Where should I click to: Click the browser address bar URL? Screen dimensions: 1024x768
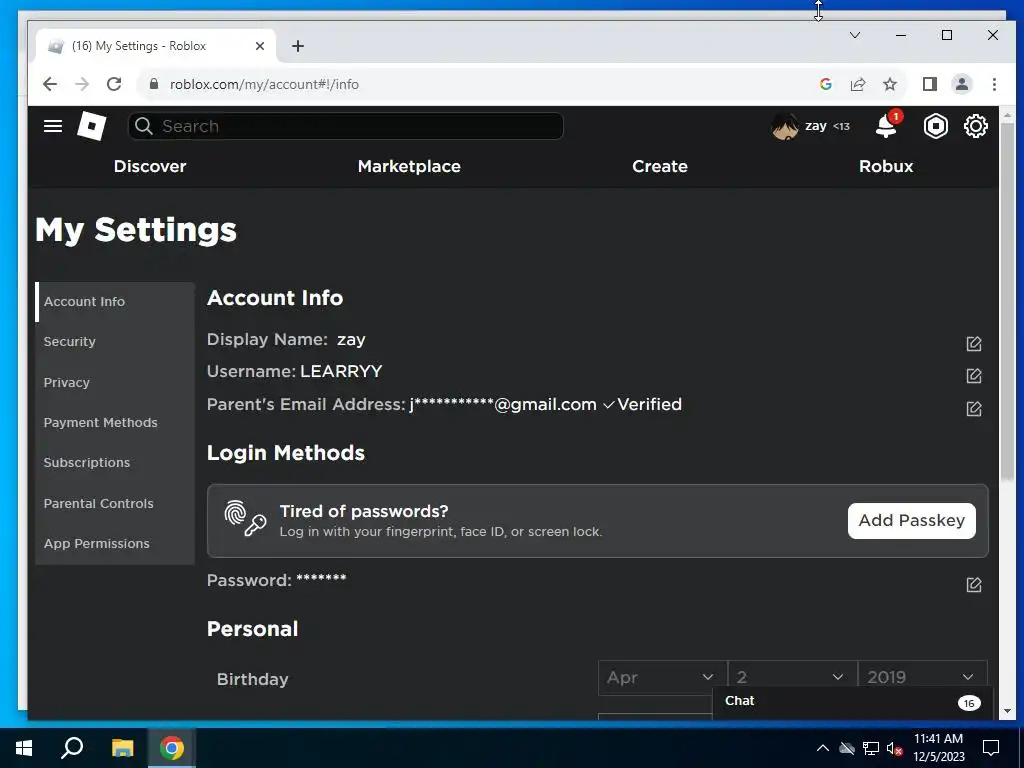pyautogui.click(x=264, y=84)
